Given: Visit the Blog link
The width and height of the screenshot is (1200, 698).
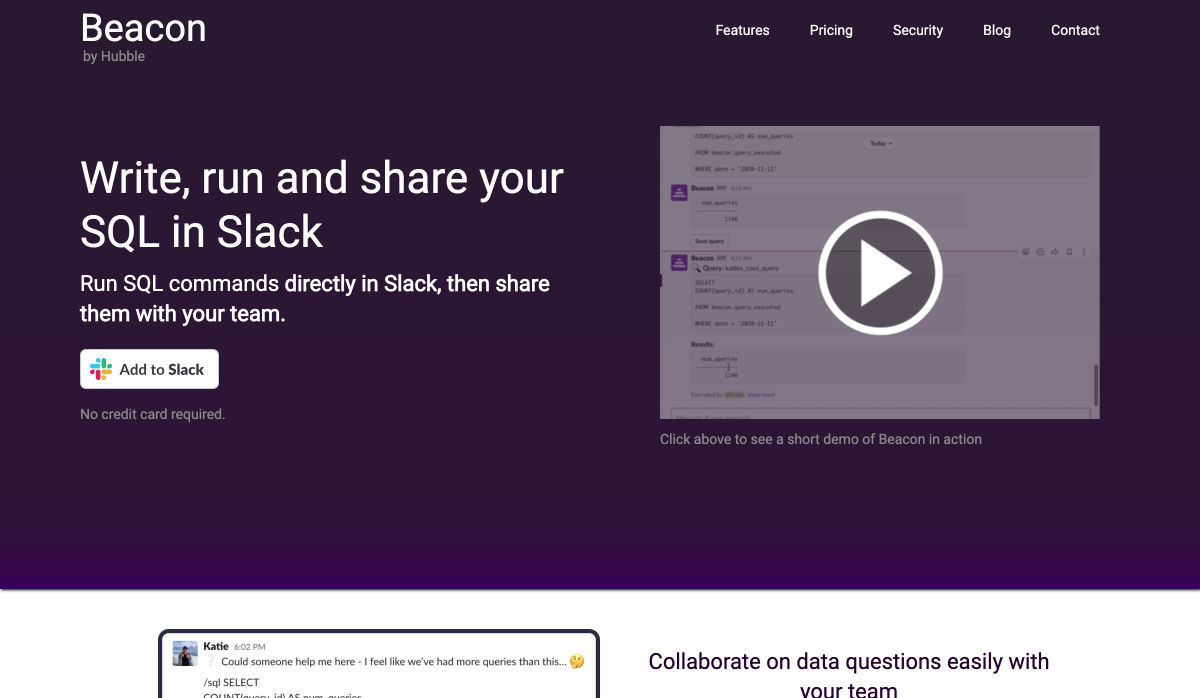Looking at the screenshot, I should [997, 30].
